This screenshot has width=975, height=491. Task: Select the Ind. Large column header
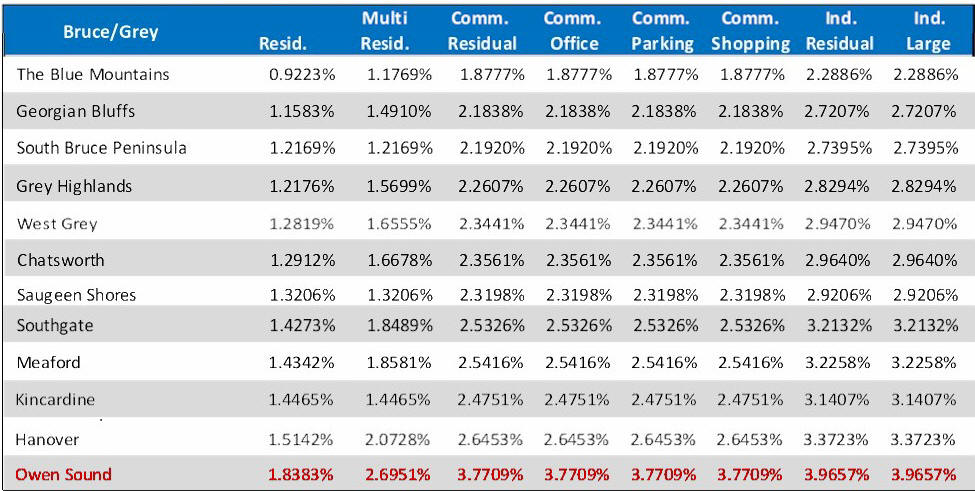pos(928,31)
